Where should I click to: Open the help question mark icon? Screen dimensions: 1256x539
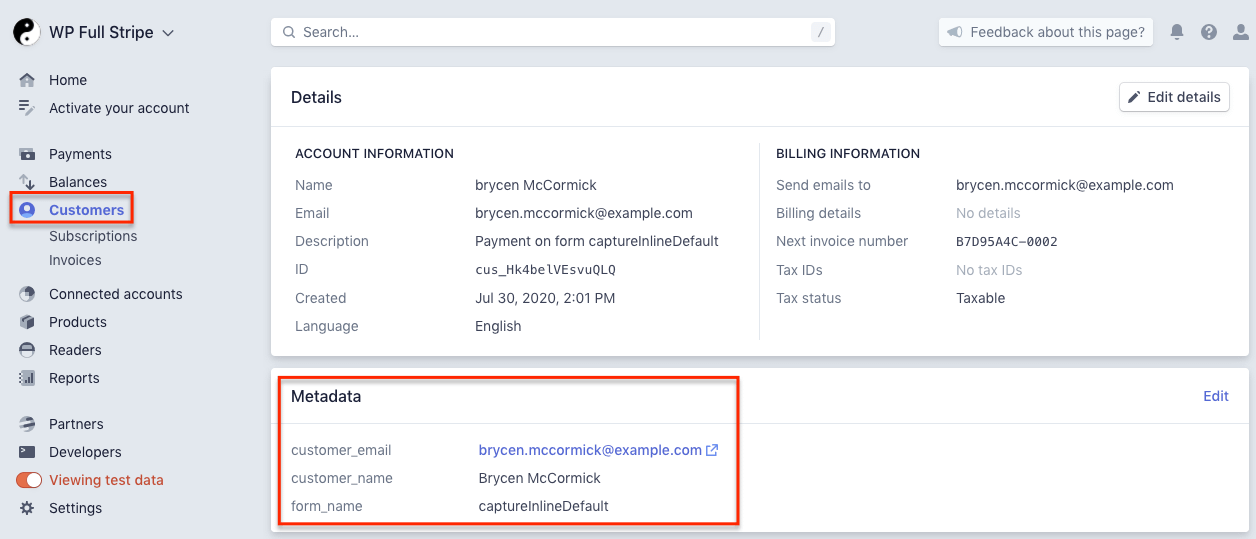[1209, 32]
